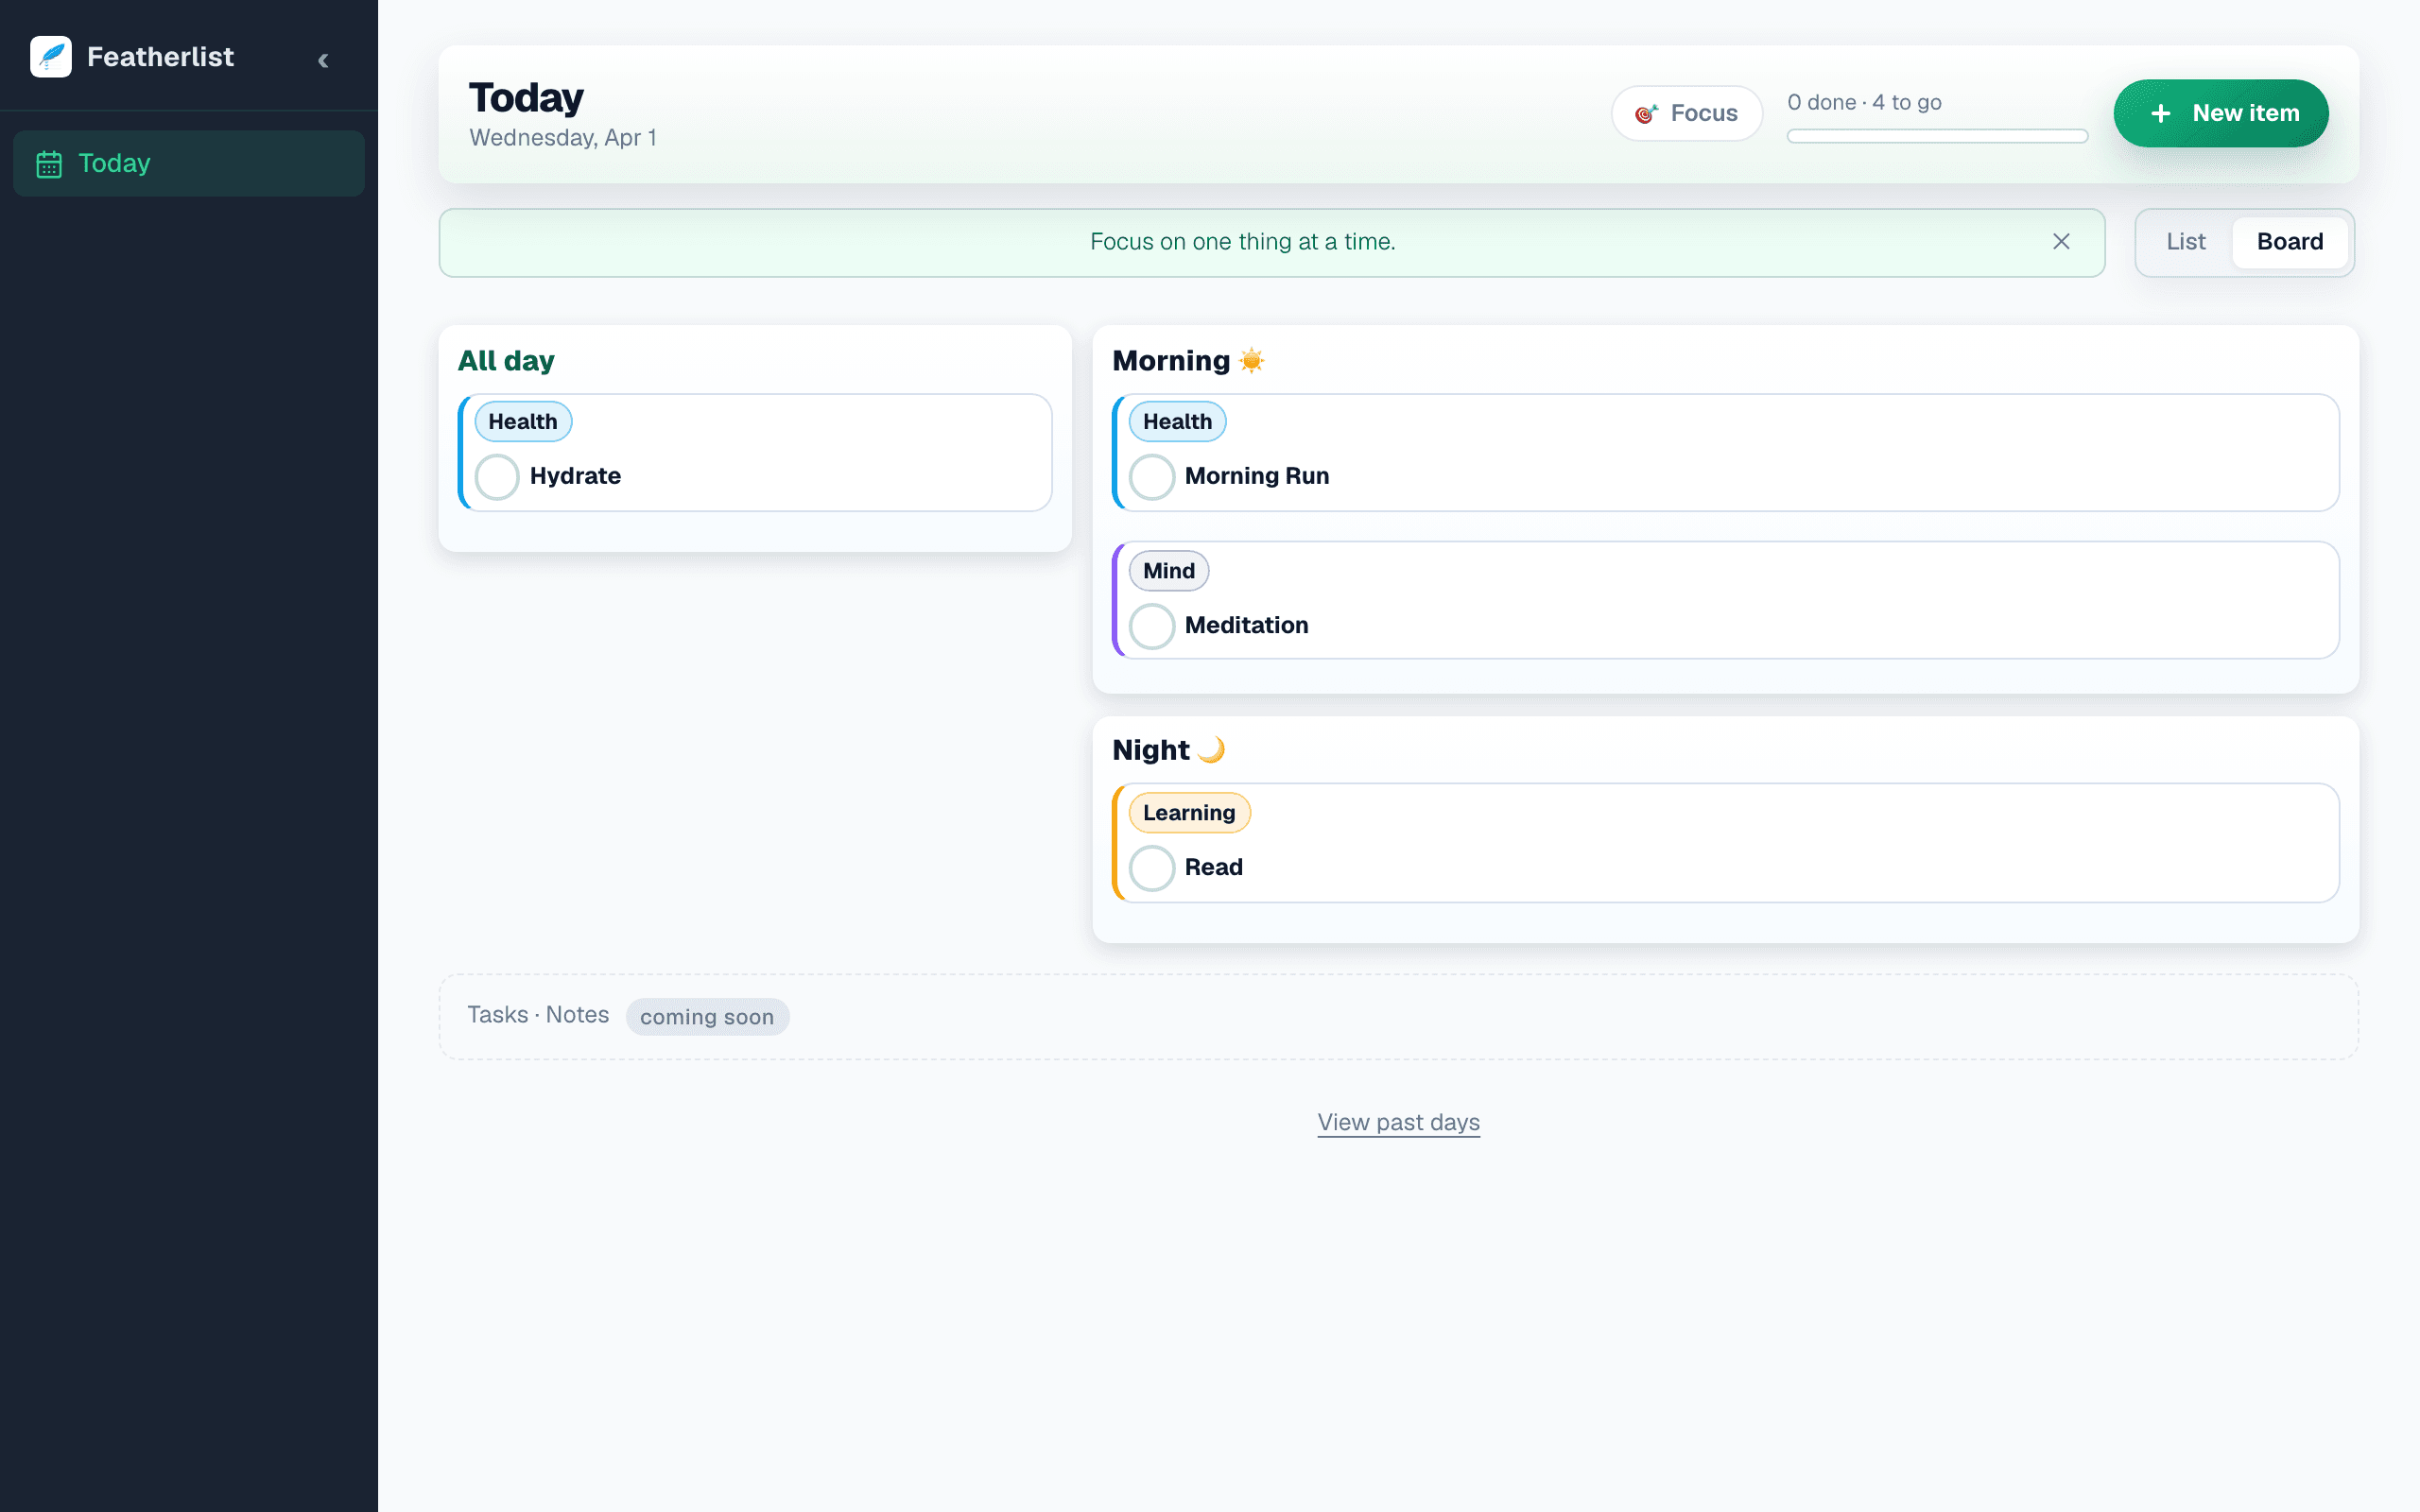Screen dimensions: 2420x1512
Task: Mark Hydrate as done
Action: coord(496,477)
